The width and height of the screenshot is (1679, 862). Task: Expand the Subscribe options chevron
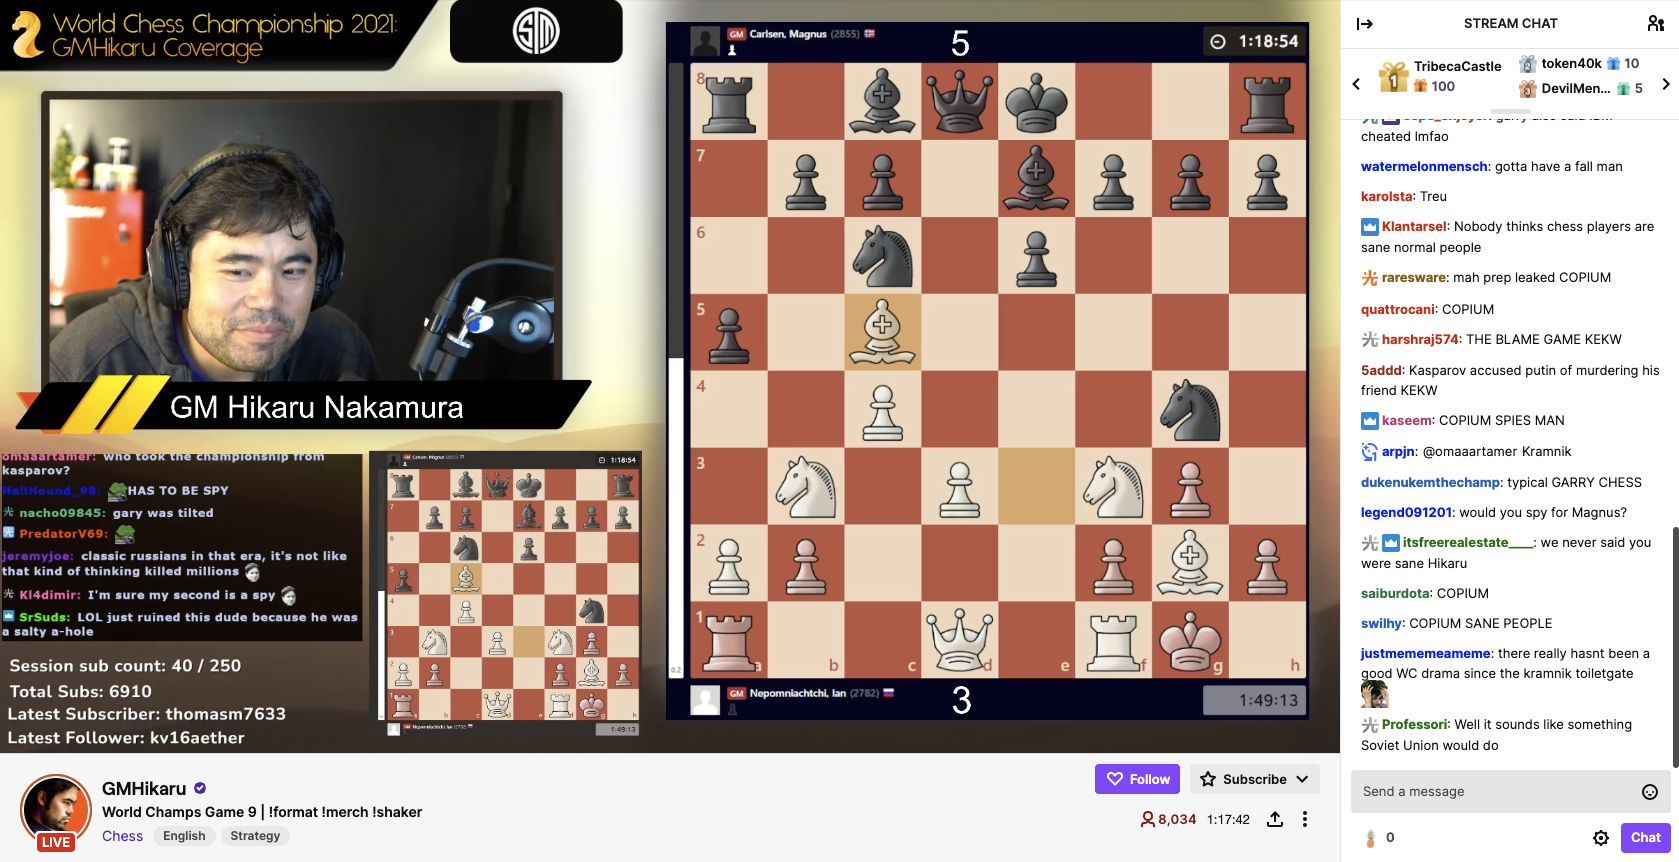pyautogui.click(x=1302, y=779)
